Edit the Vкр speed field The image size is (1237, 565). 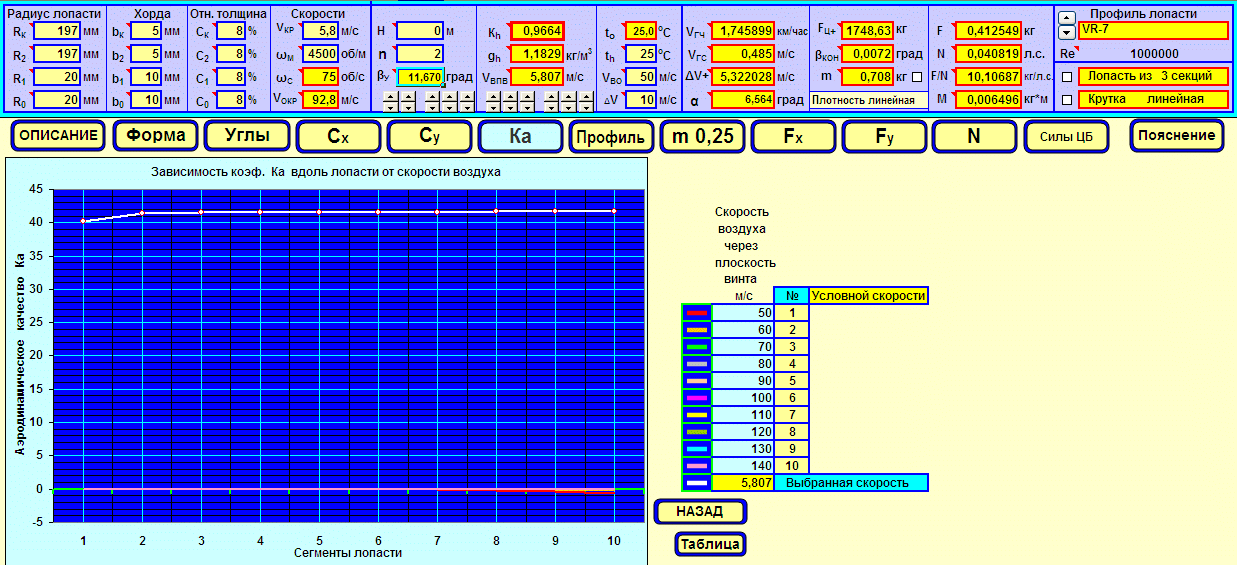[x=322, y=31]
